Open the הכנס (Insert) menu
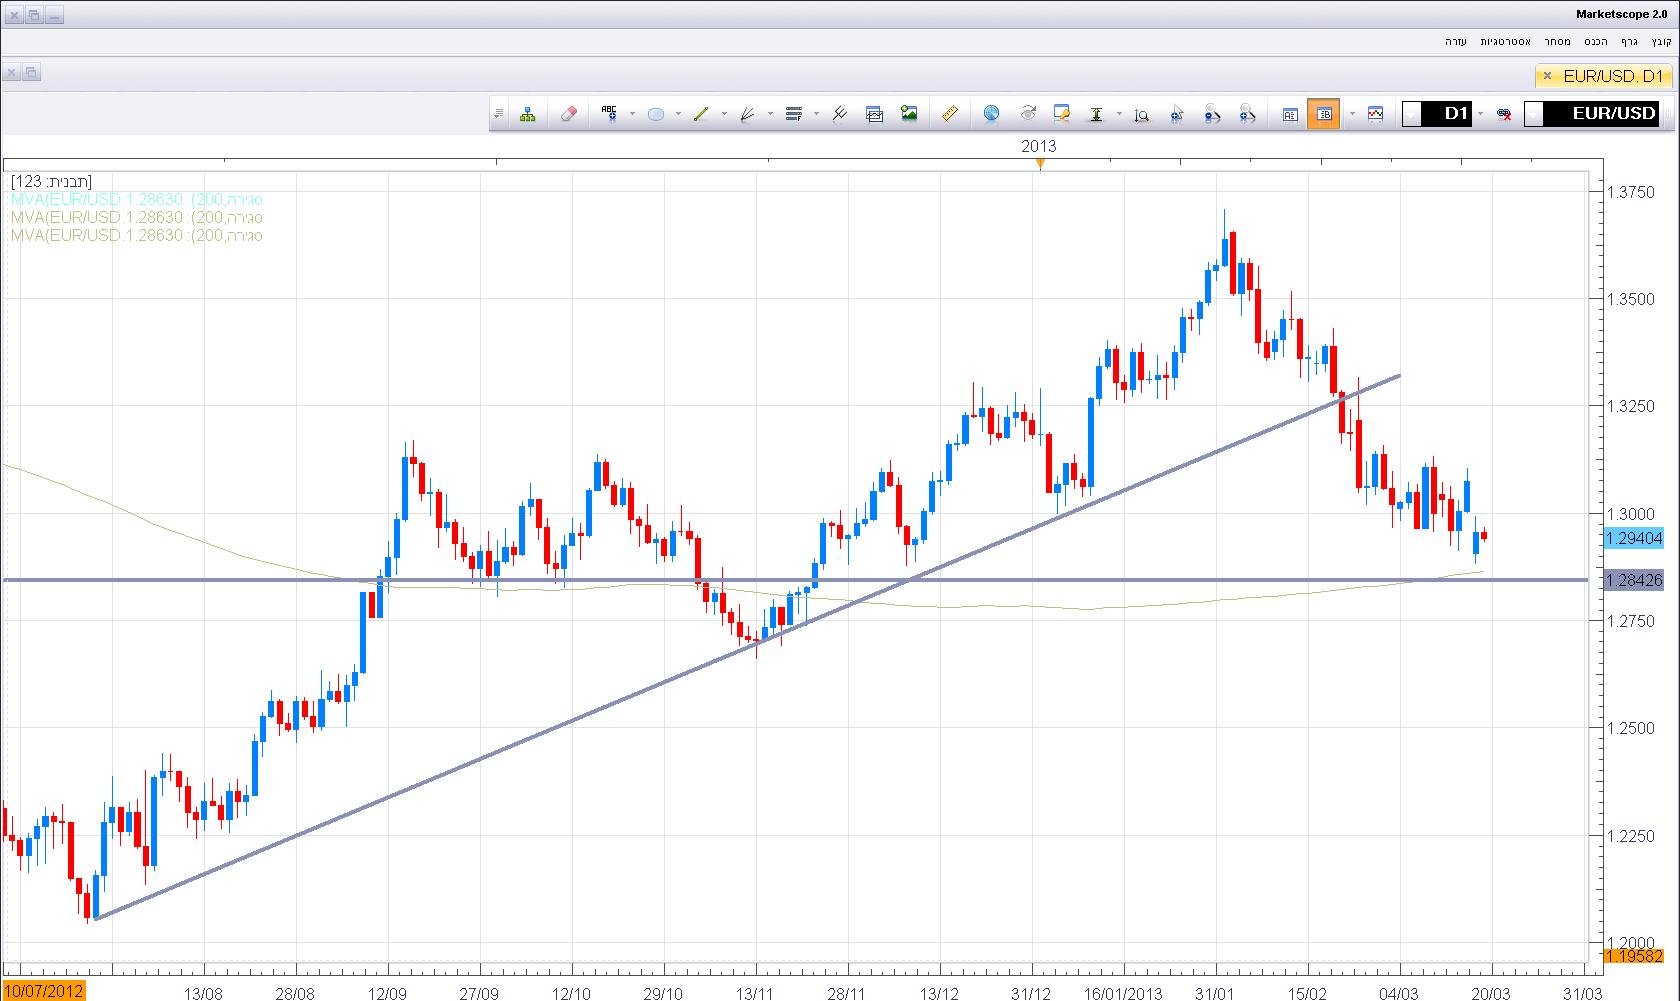Image resolution: width=1680 pixels, height=1001 pixels. (1596, 41)
